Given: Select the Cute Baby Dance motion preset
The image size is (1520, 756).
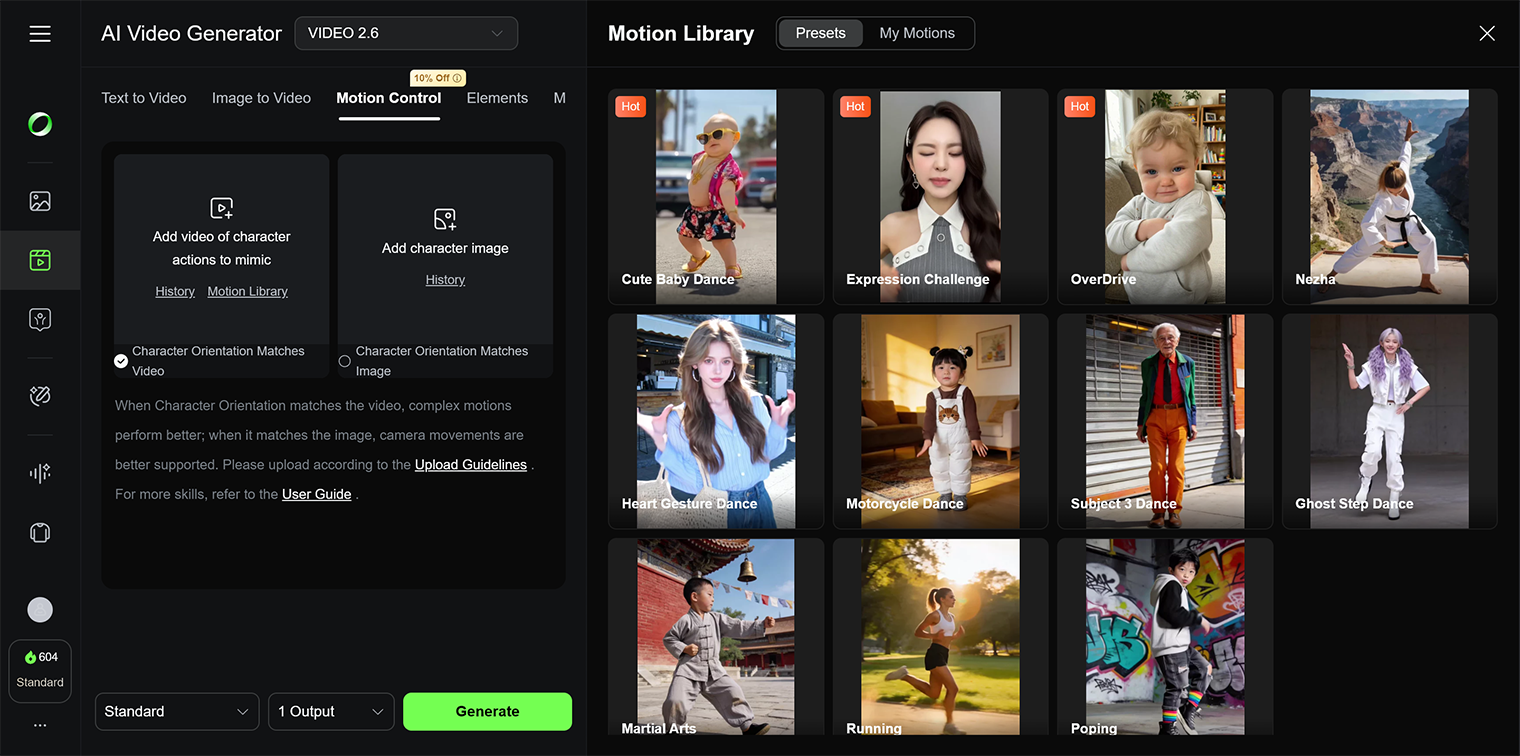Looking at the screenshot, I should pyautogui.click(x=716, y=197).
